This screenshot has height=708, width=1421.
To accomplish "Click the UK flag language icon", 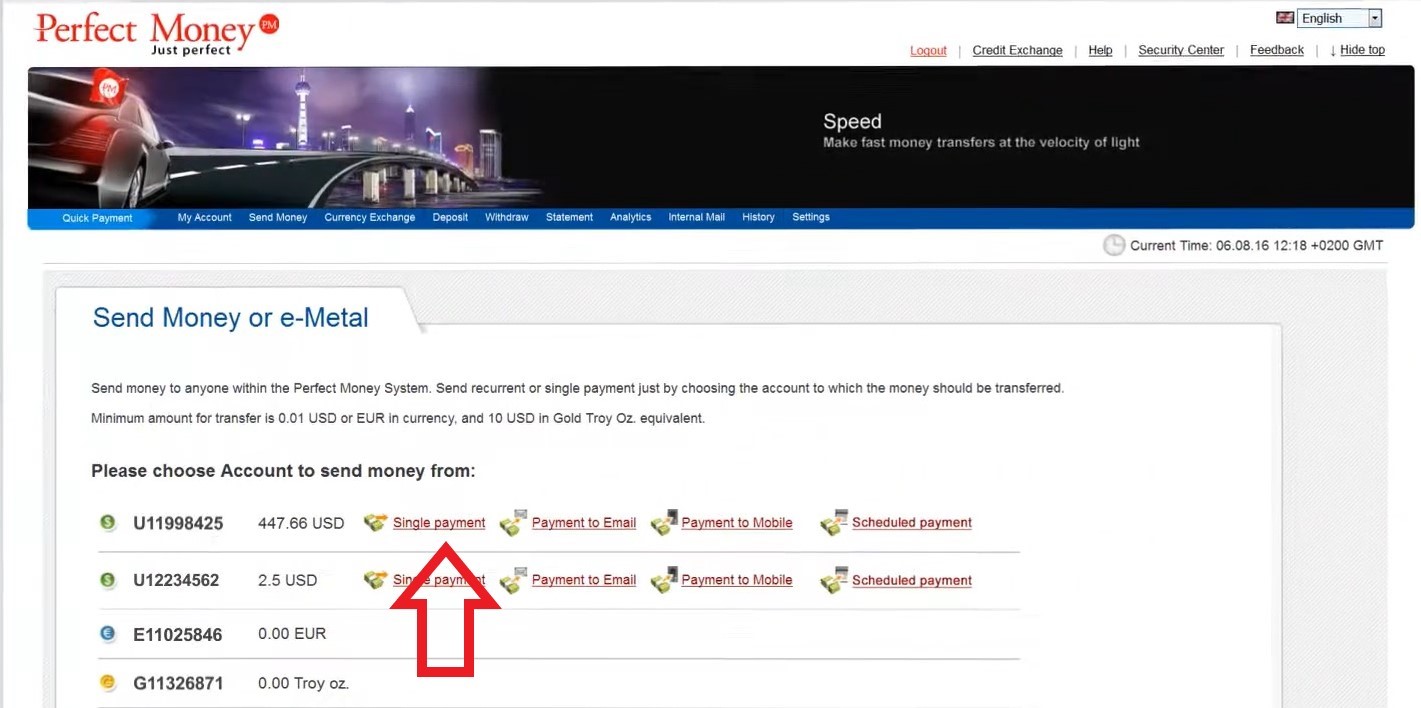I will (1285, 18).
